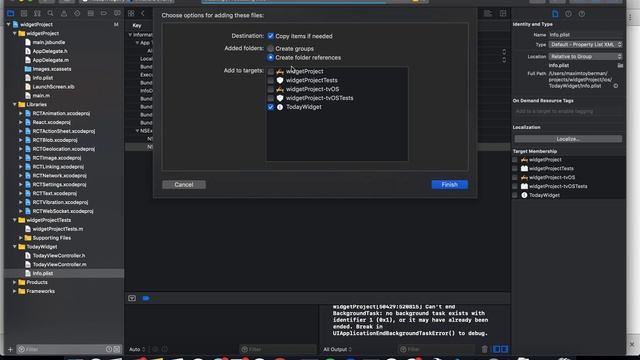Viewport: 640px width, 360px height.
Task: Open the Type dropdown Default Property List XML
Action: tap(585, 44)
